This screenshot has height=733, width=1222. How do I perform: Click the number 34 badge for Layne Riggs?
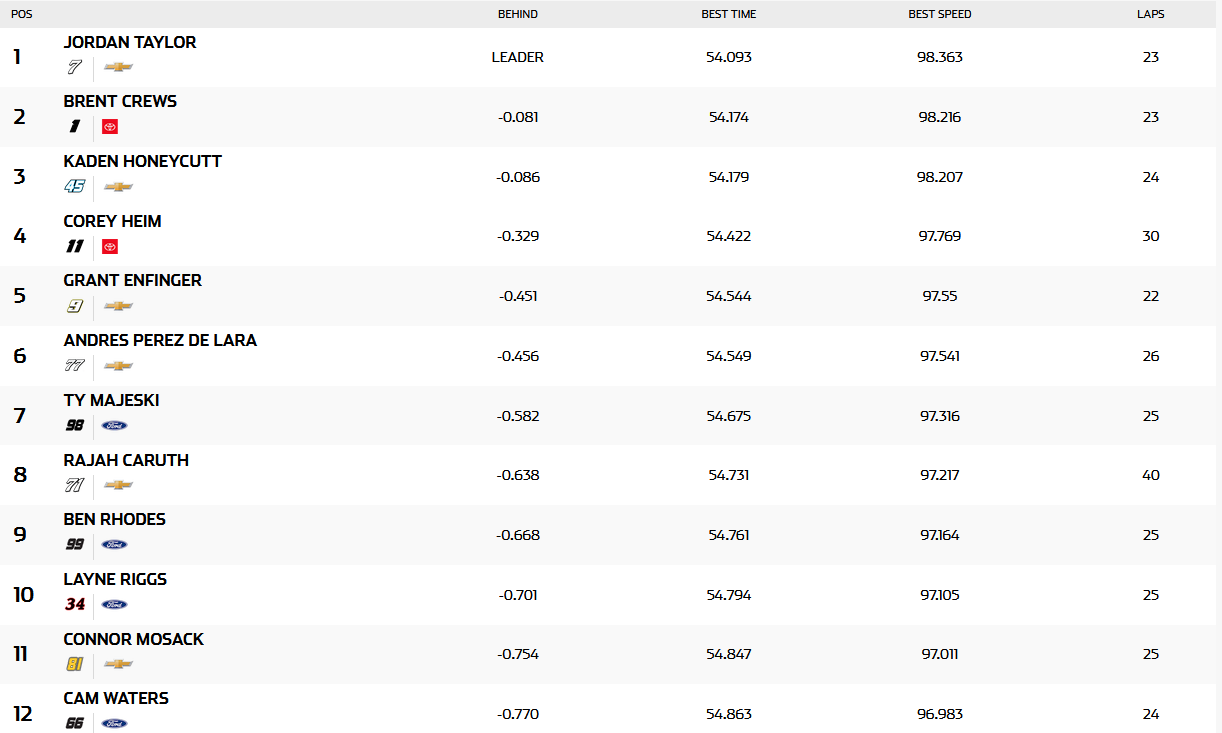[x=75, y=604]
